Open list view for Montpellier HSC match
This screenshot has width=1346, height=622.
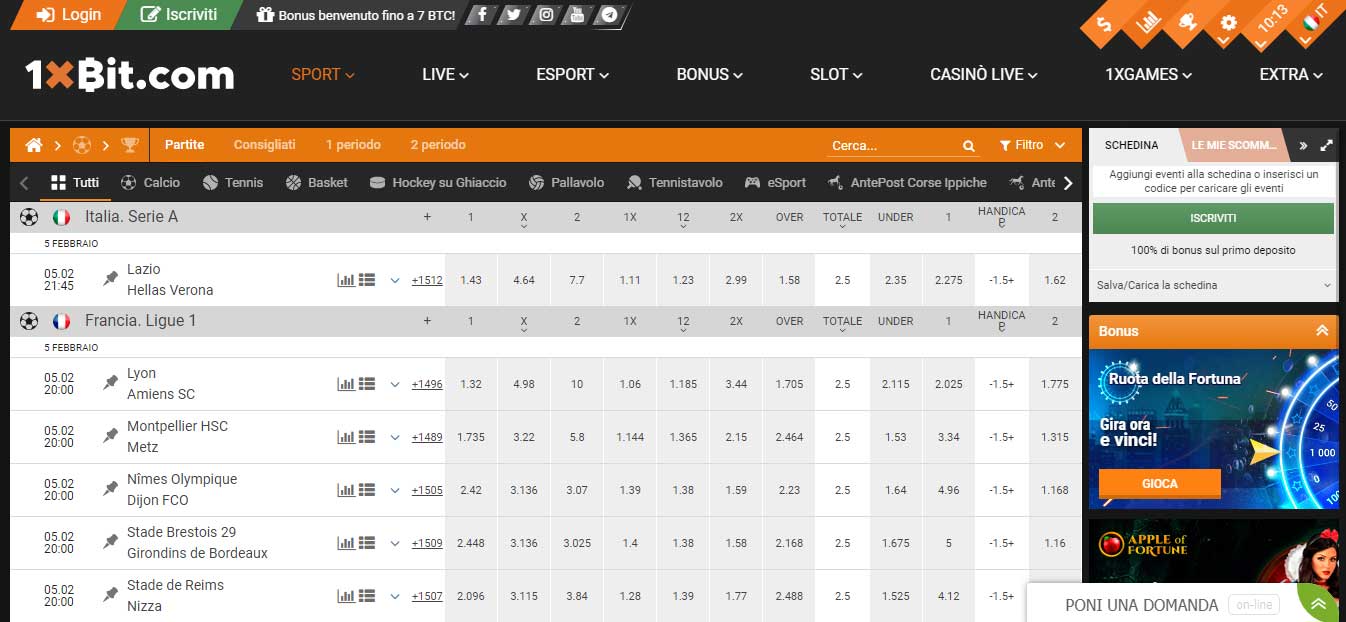367,437
